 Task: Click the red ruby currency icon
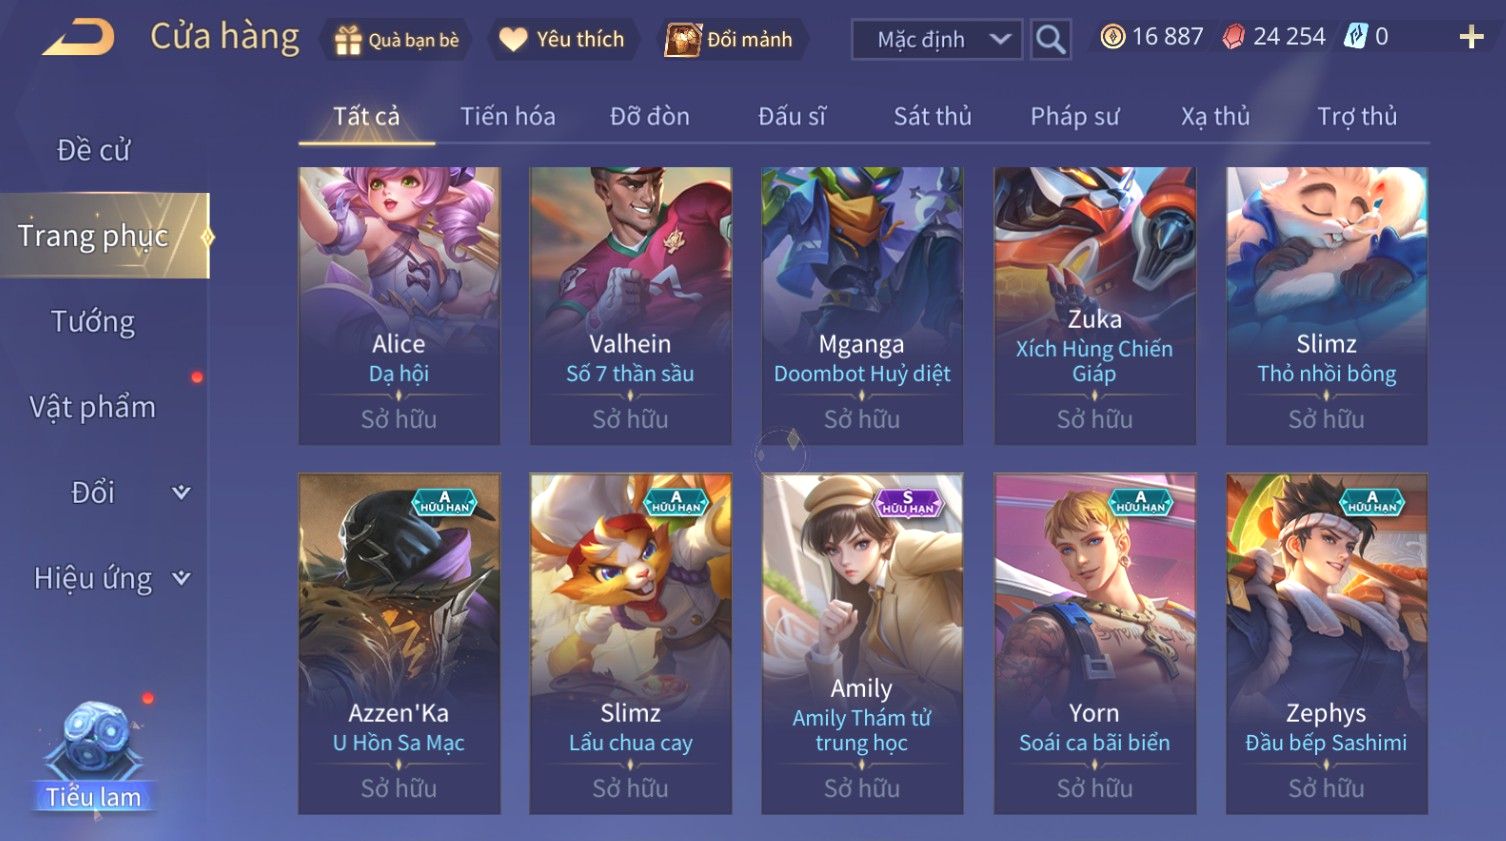(x=1234, y=37)
